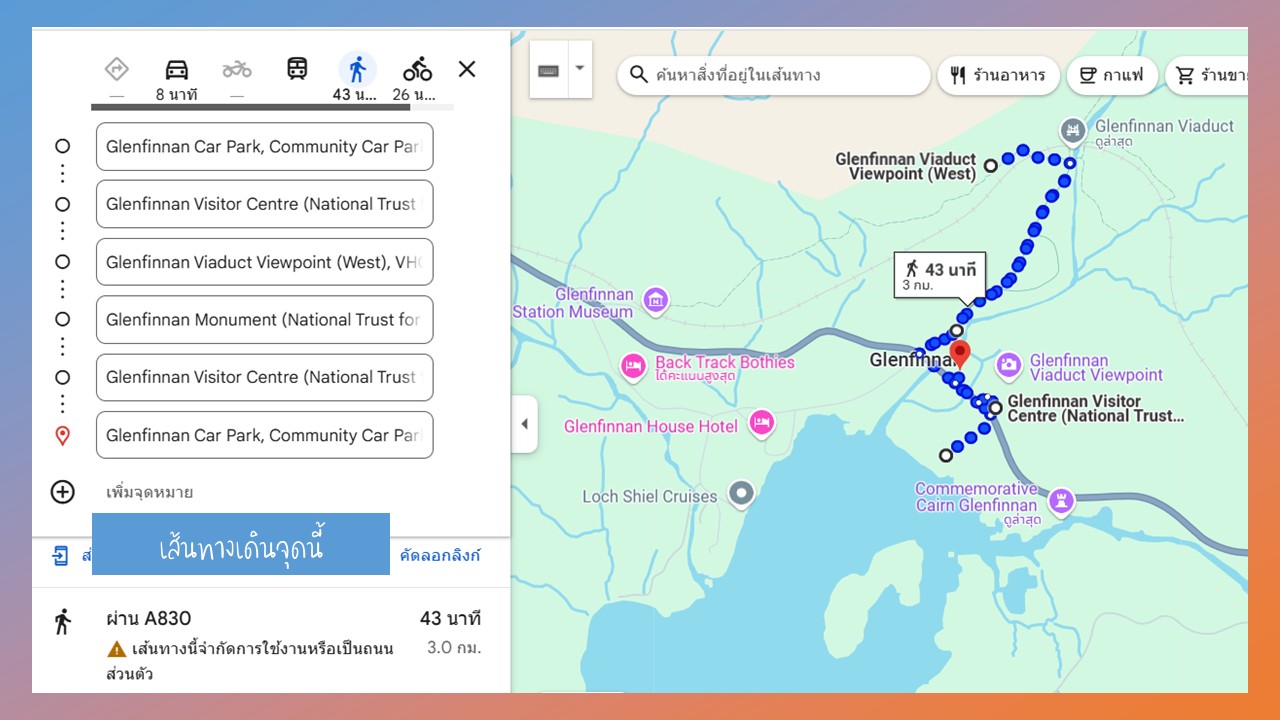This screenshot has height=720, width=1280.
Task: Click คัดลอกลิงก์ copy link
Action: point(440,555)
